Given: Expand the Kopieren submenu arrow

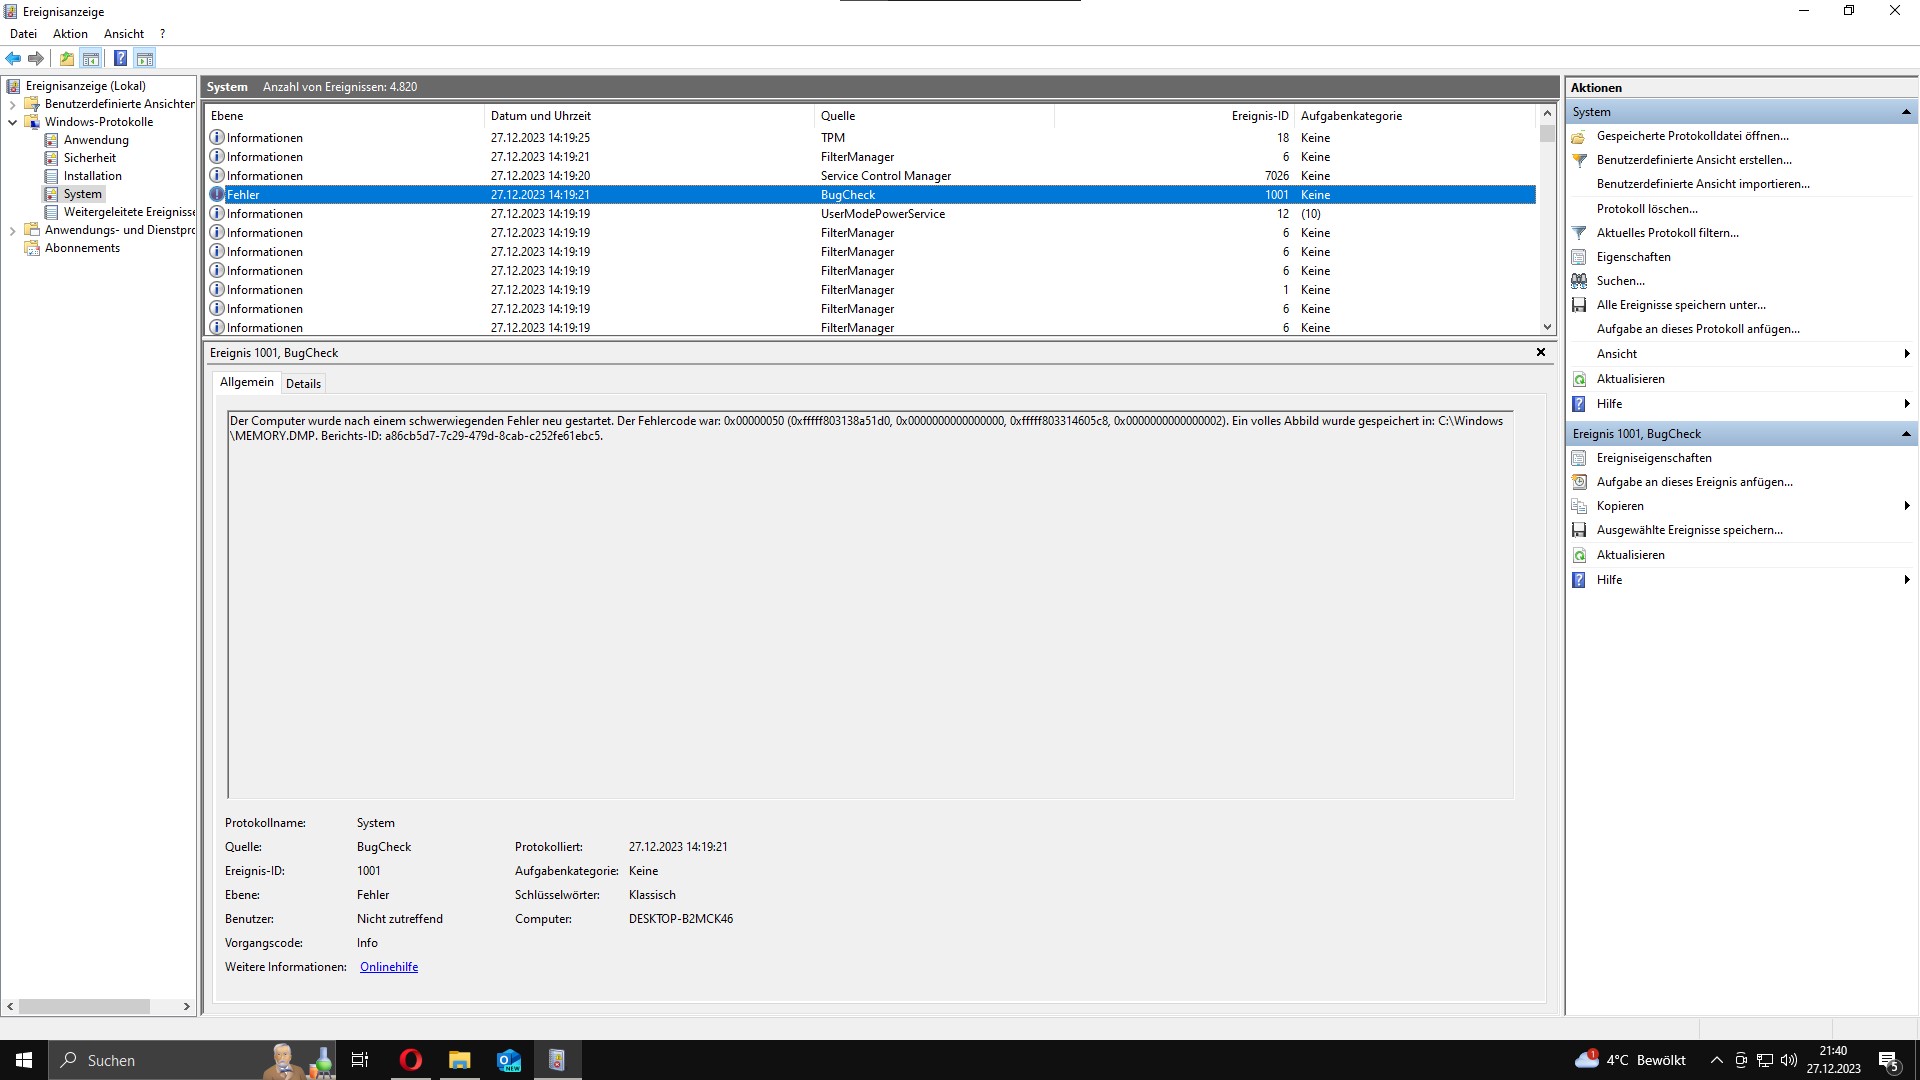Looking at the screenshot, I should [x=1906, y=506].
